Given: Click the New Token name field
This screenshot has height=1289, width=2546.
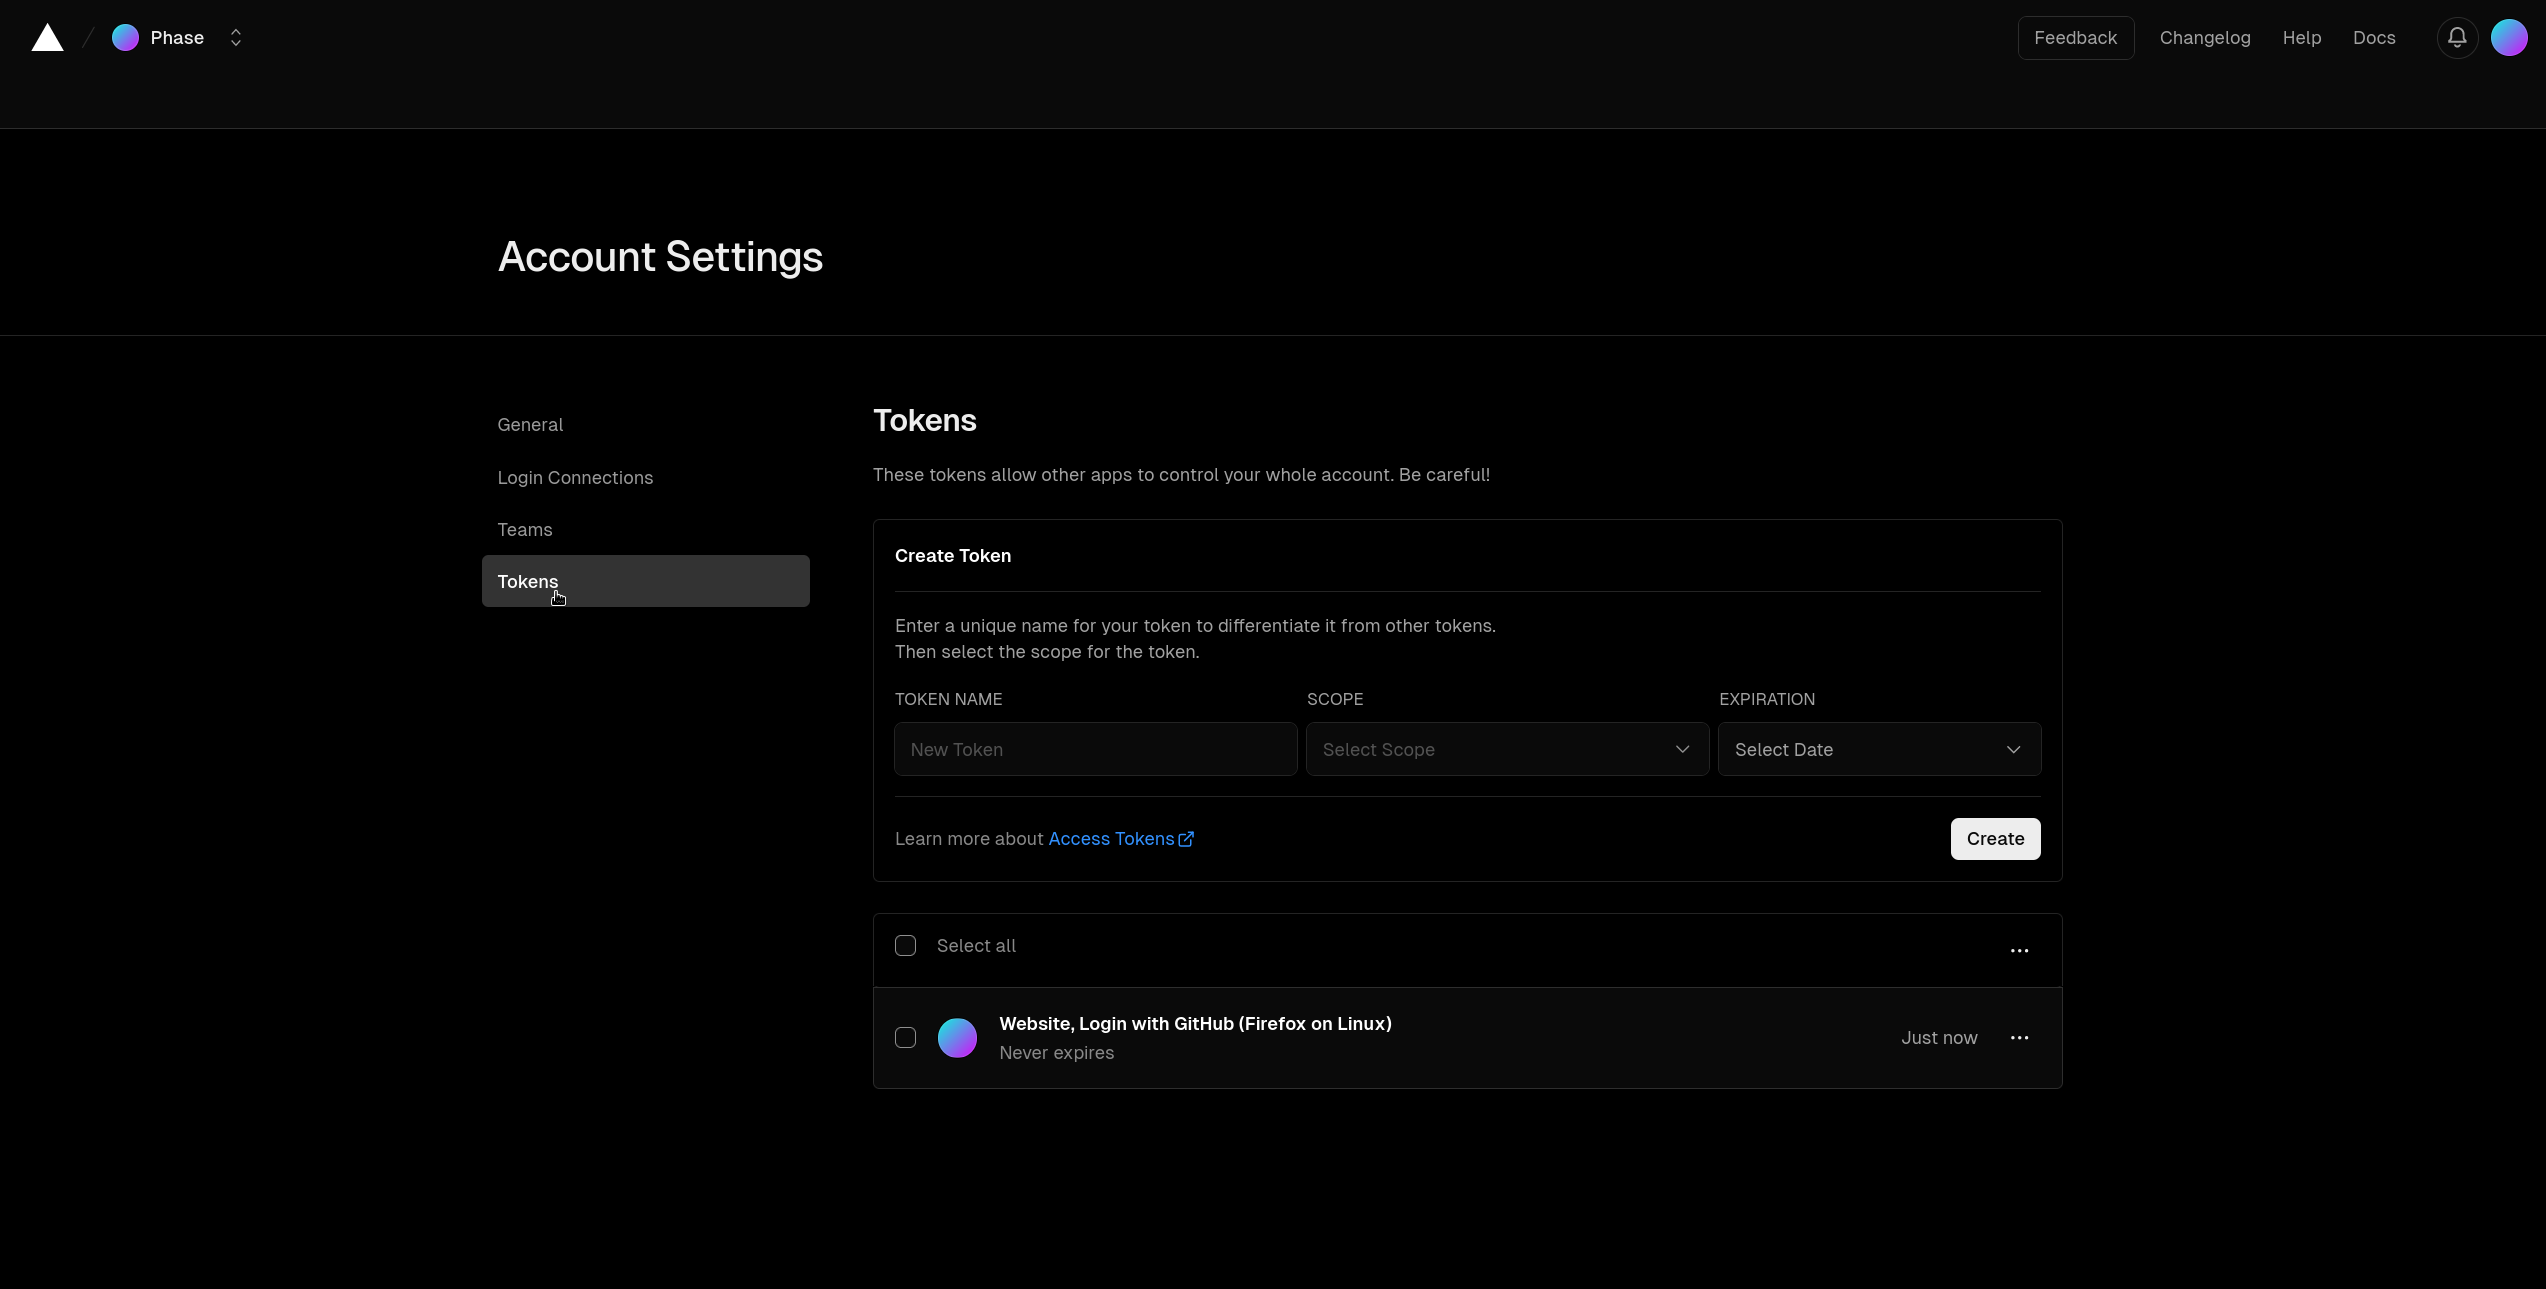Looking at the screenshot, I should (x=1094, y=749).
